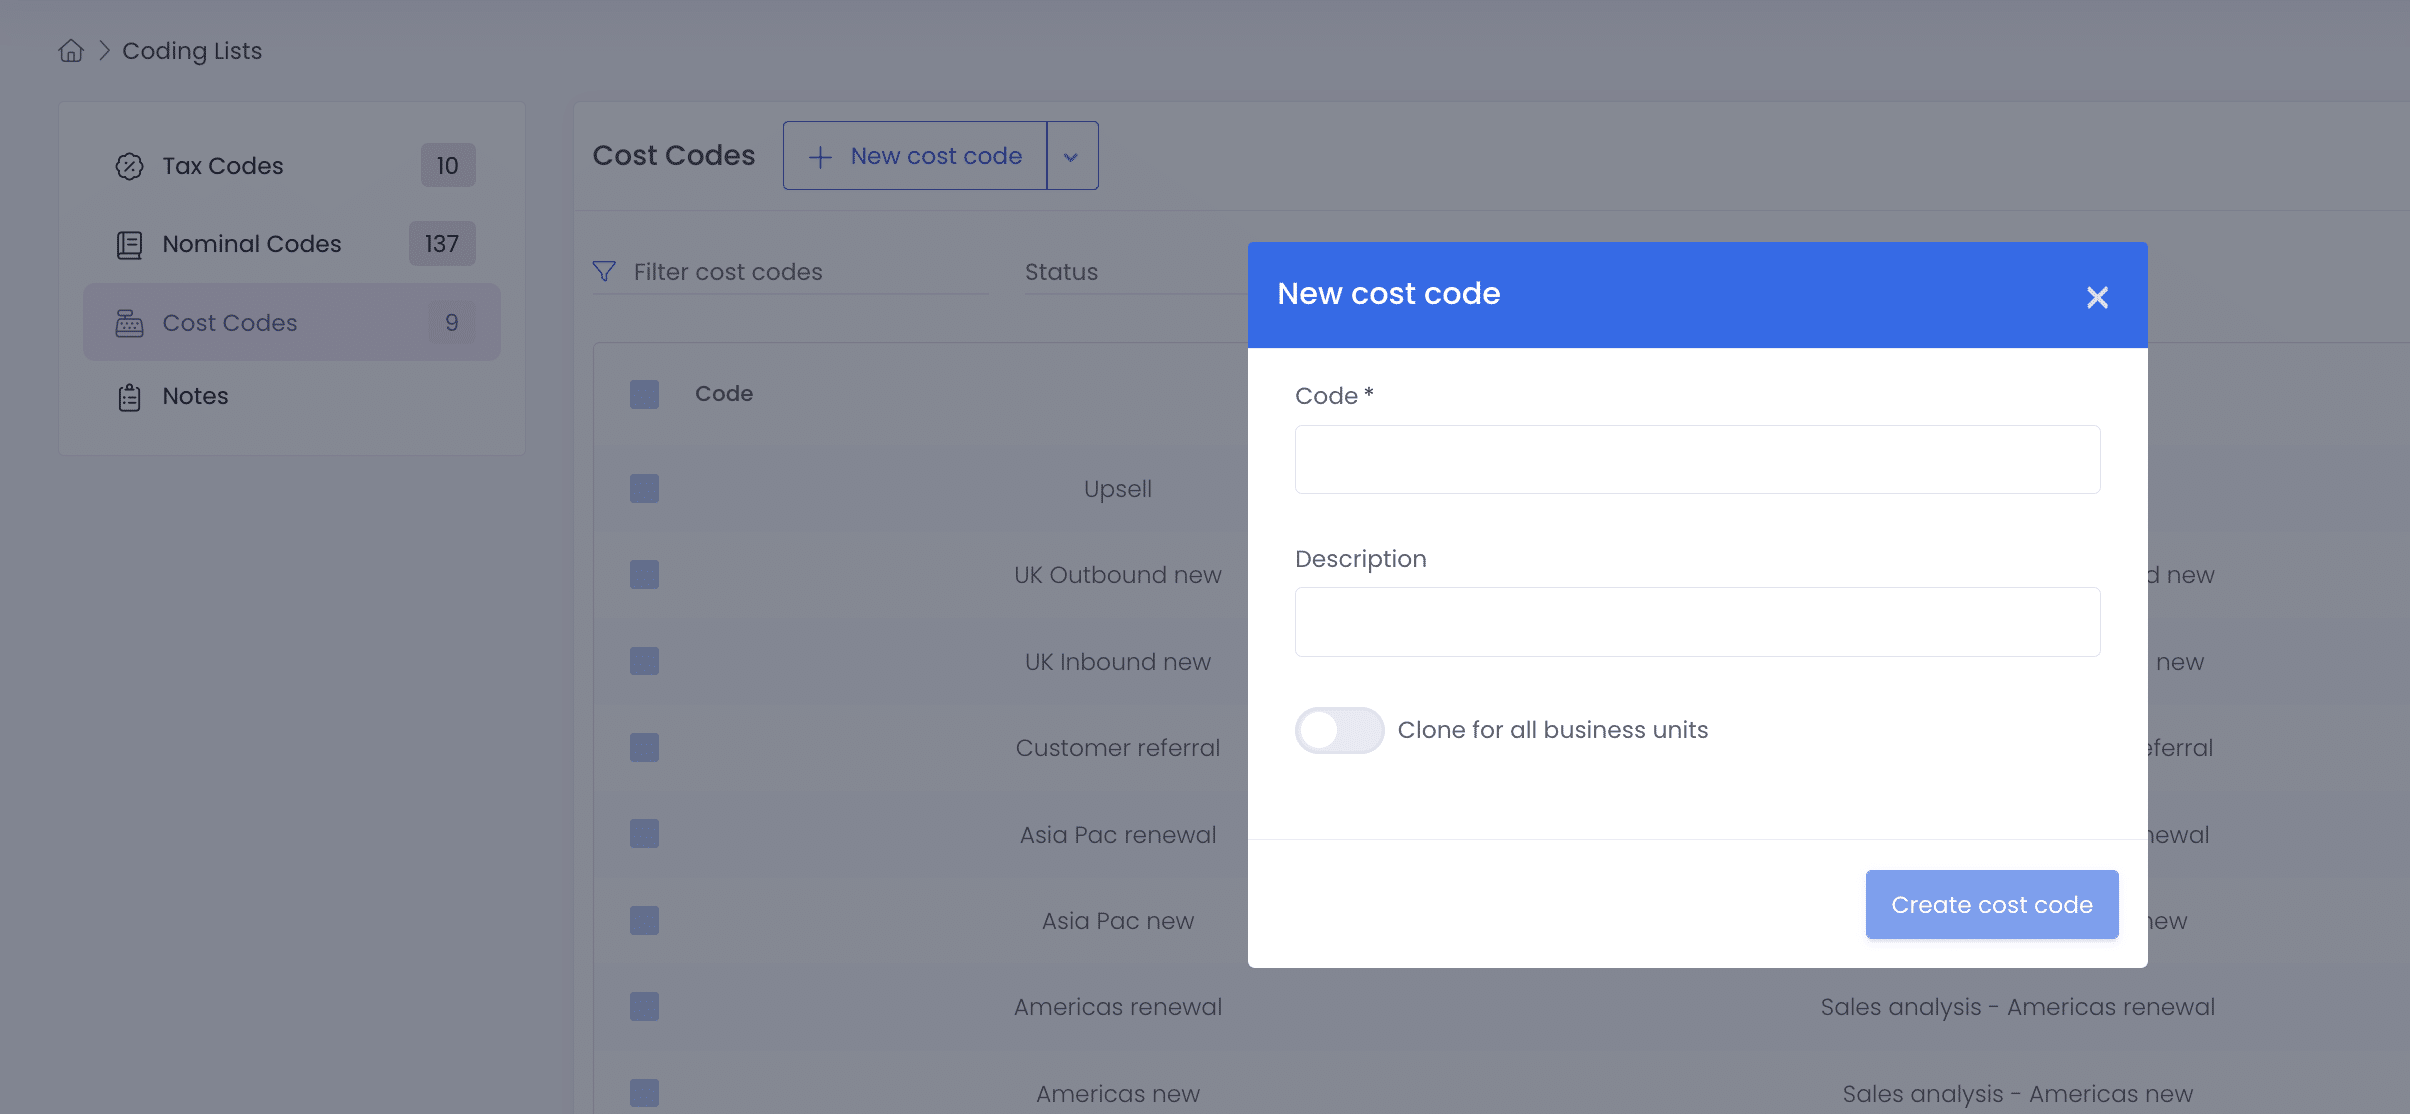Screen dimensions: 2410x1114
Task: Click the 137 Nominal Codes count badge
Action: coord(442,244)
